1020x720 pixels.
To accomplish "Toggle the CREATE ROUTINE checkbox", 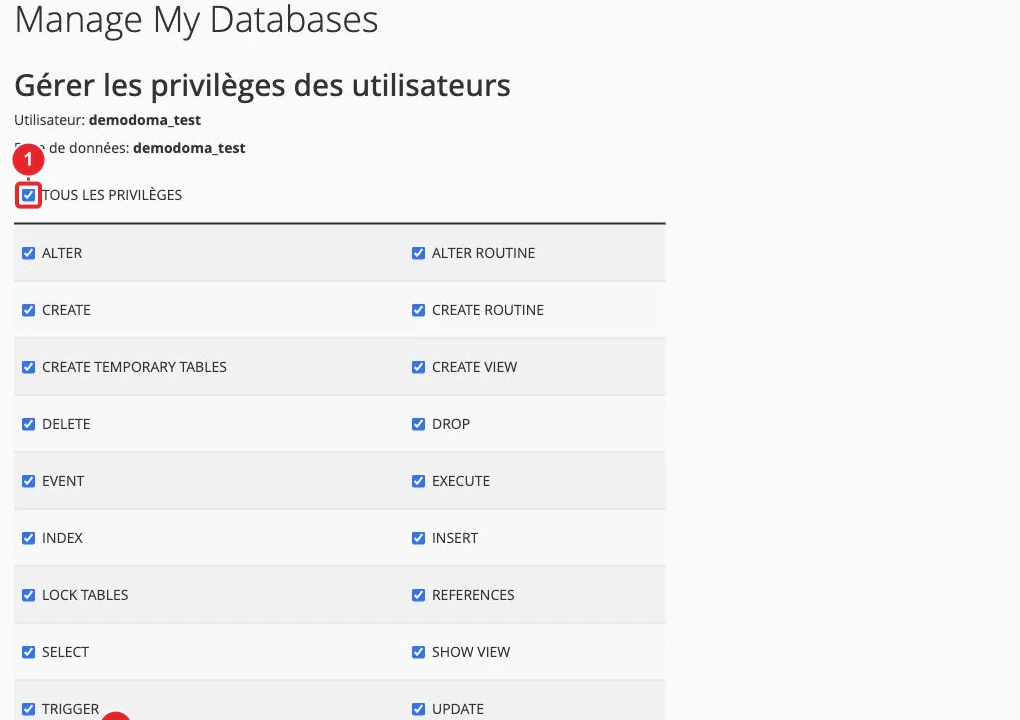I will 418,310.
